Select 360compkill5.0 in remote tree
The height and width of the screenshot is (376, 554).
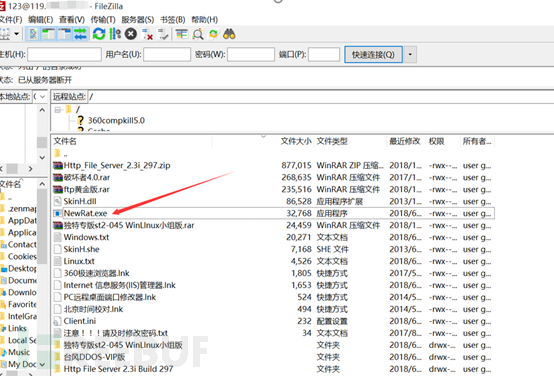click(x=116, y=121)
